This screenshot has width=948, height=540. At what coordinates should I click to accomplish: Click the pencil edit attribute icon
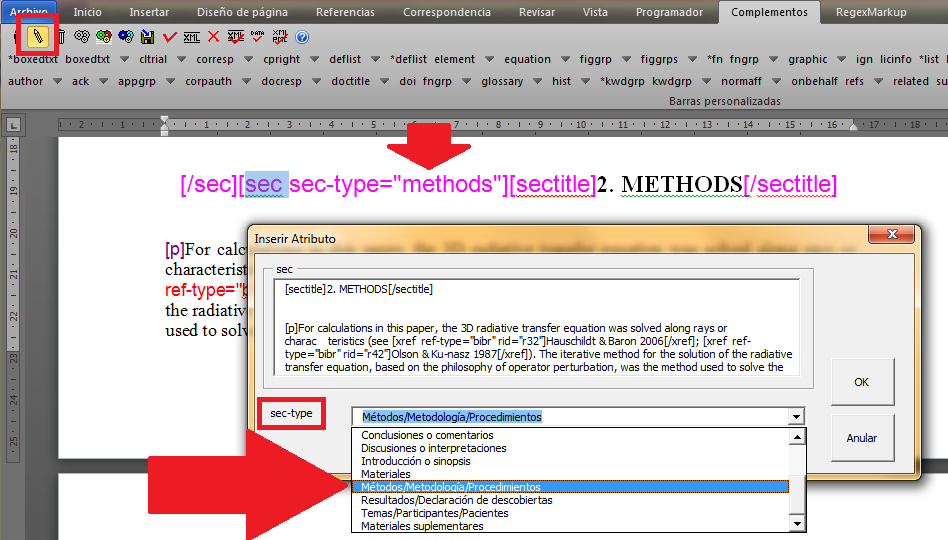[39, 37]
